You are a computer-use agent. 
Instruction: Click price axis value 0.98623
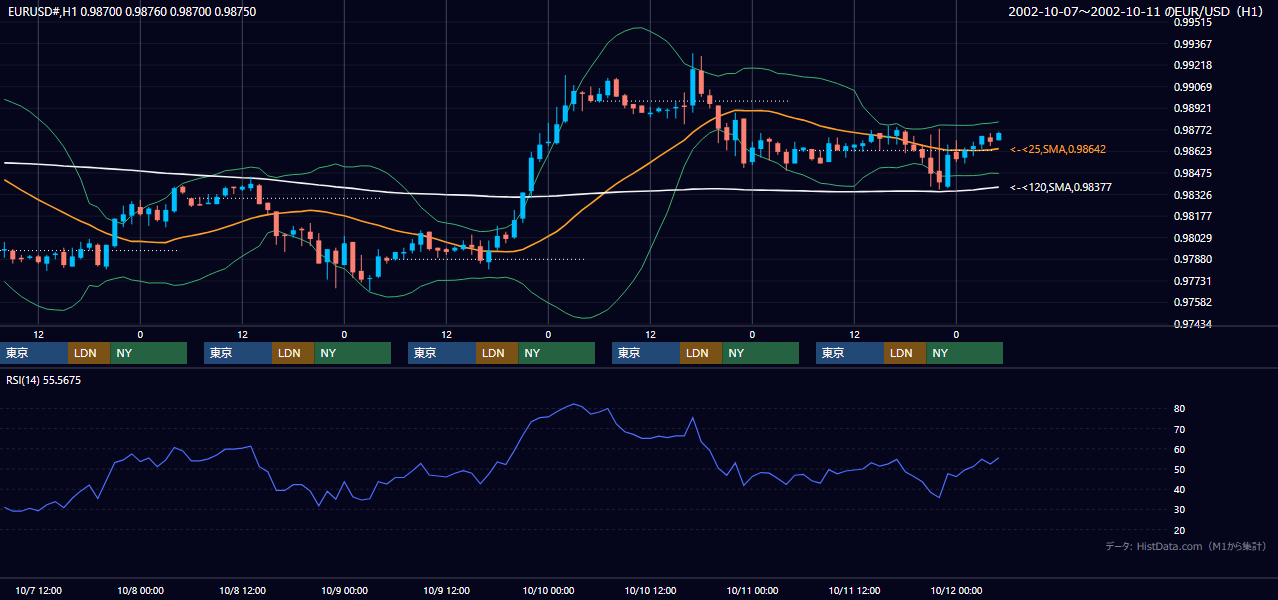[x=1193, y=151]
